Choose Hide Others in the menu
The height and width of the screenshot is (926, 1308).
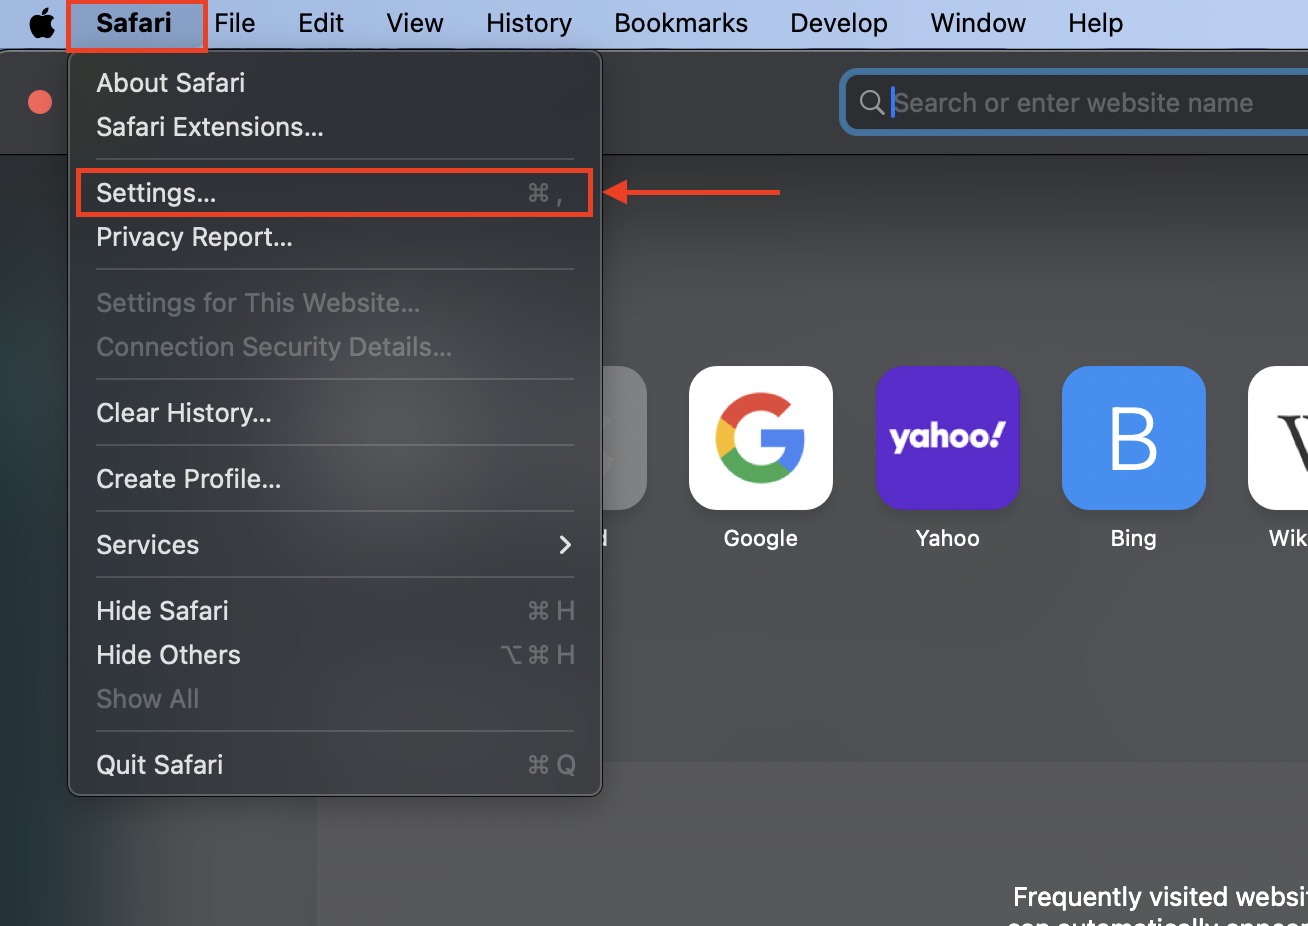[x=168, y=655]
